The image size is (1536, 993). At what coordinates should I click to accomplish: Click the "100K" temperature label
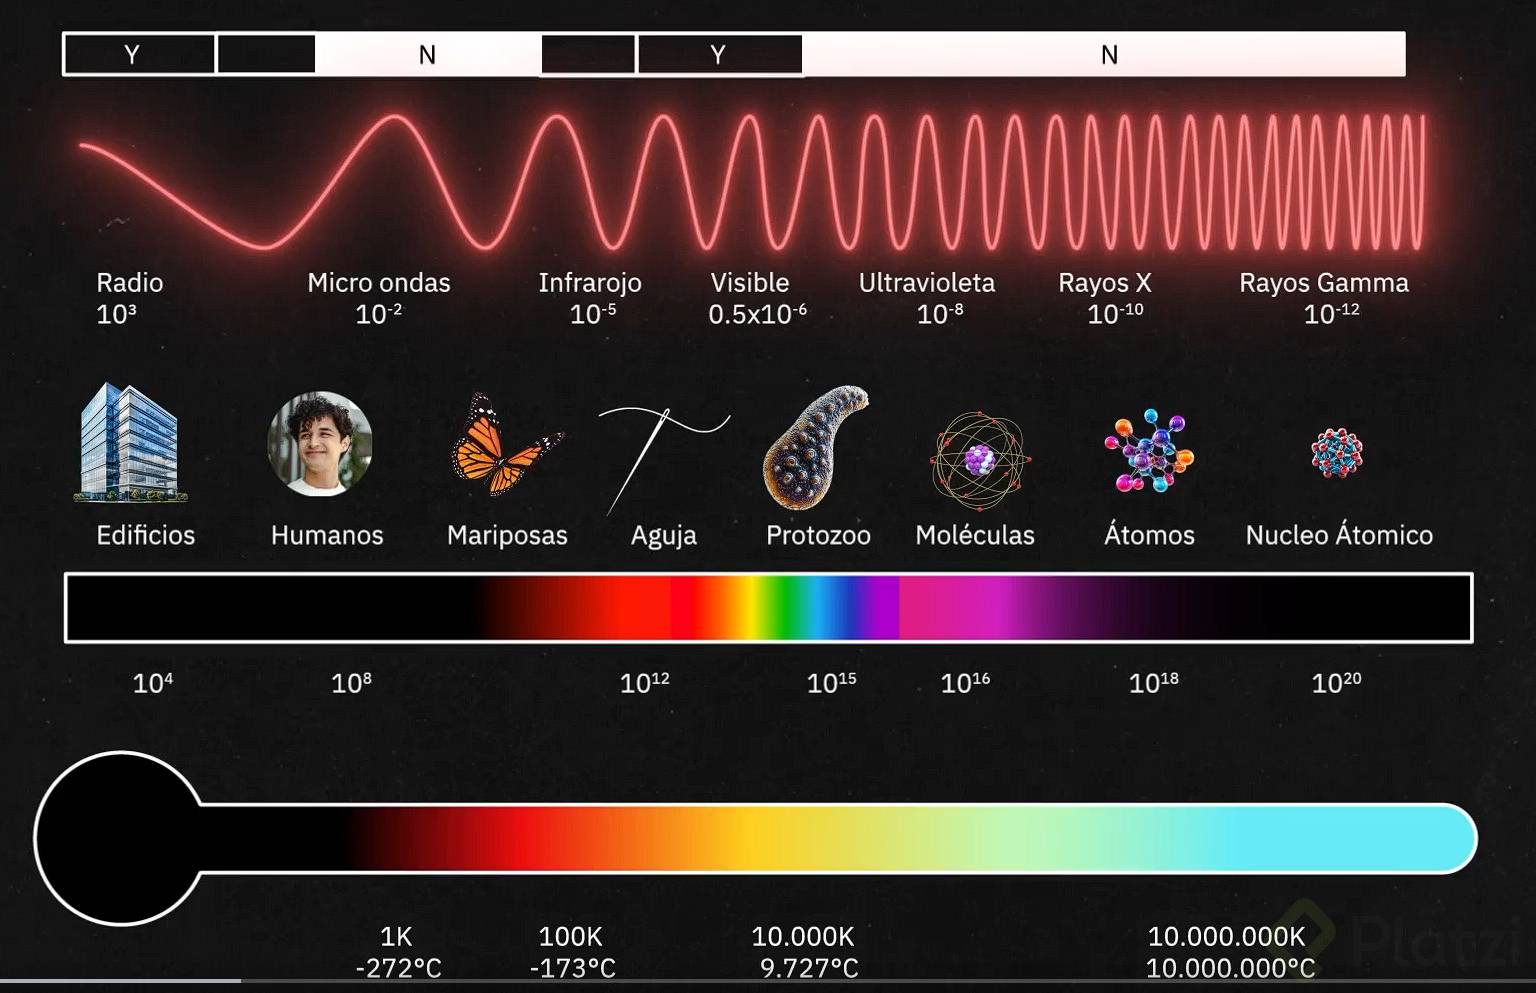pos(570,937)
